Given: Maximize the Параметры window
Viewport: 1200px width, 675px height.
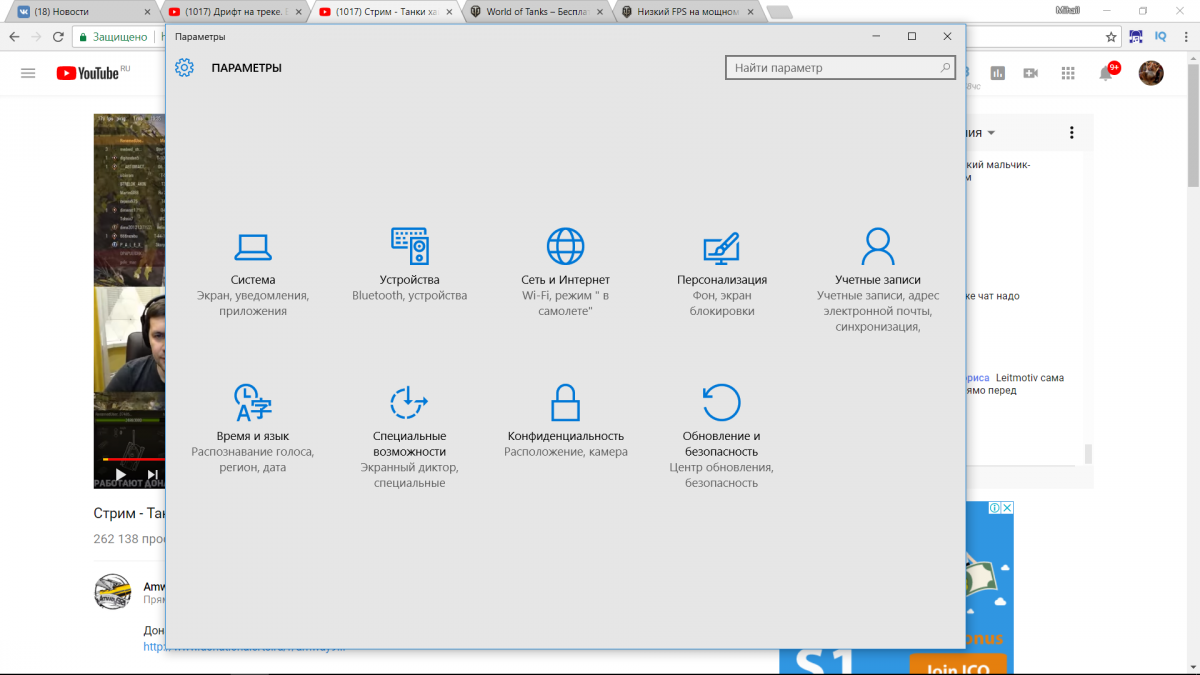Looking at the screenshot, I should pyautogui.click(x=911, y=36).
